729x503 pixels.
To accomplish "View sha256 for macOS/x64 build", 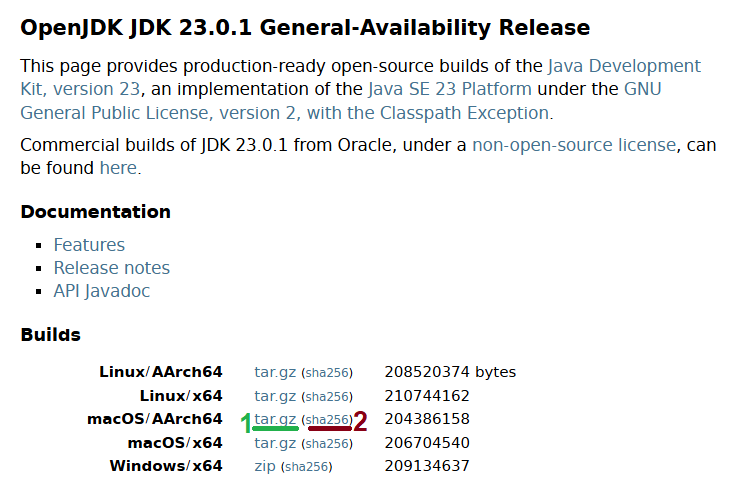I will pyautogui.click(x=327, y=443).
